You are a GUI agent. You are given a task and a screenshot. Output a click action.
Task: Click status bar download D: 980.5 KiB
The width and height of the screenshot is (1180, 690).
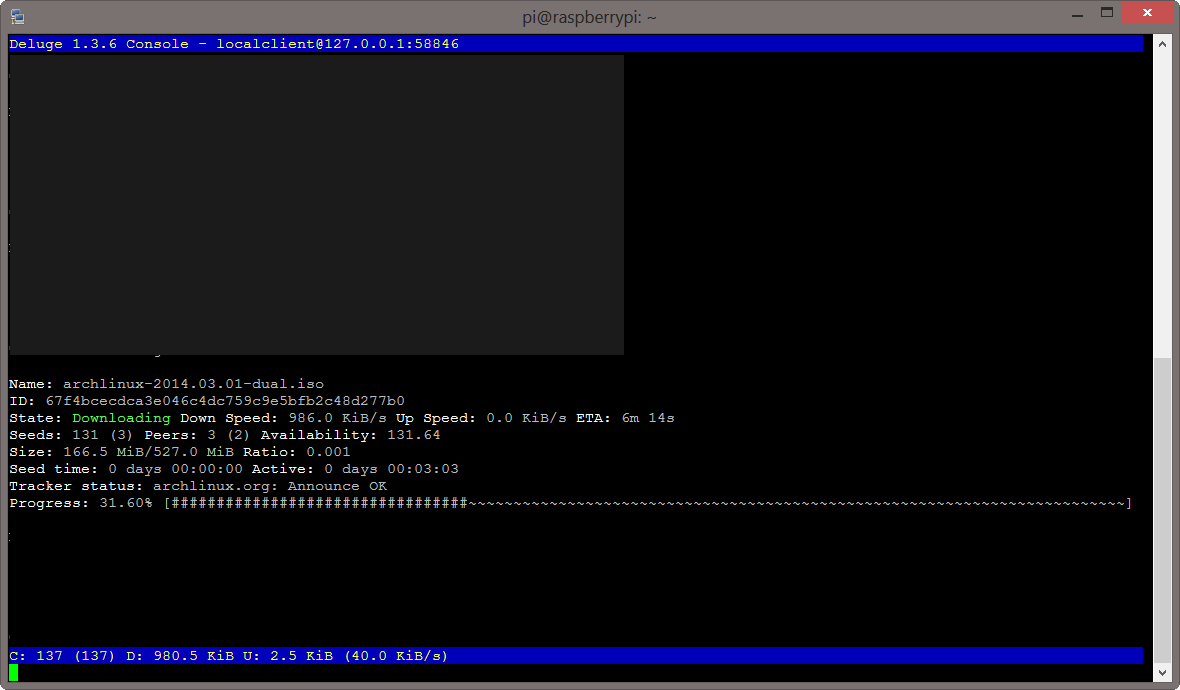coord(180,656)
